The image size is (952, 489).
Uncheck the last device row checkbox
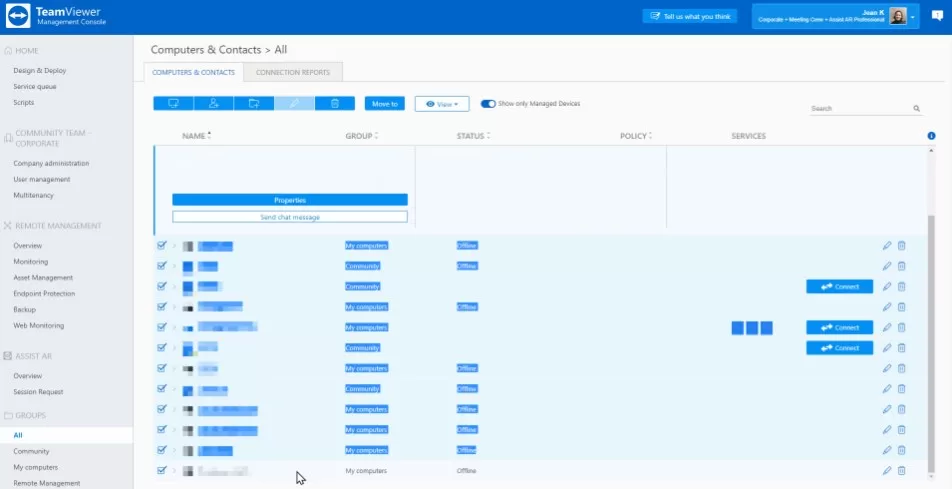[162, 470]
